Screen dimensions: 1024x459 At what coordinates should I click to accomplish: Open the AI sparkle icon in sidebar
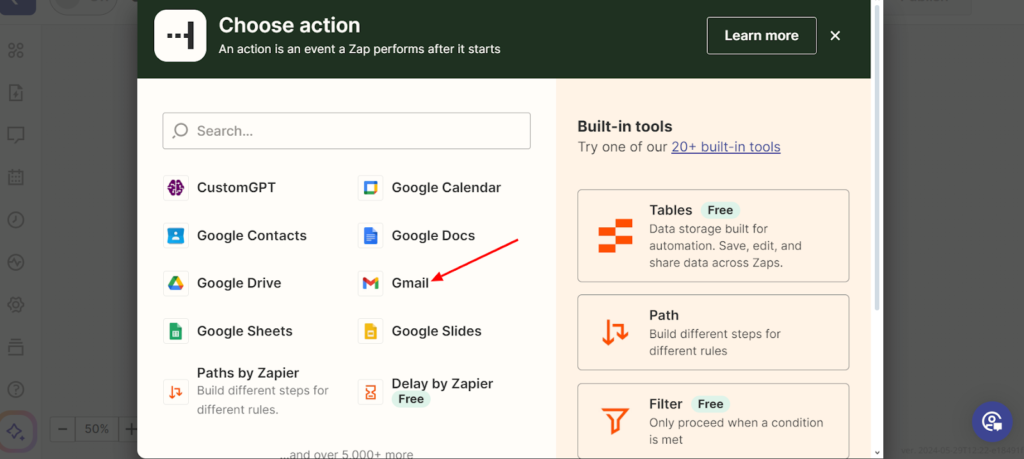pos(16,432)
